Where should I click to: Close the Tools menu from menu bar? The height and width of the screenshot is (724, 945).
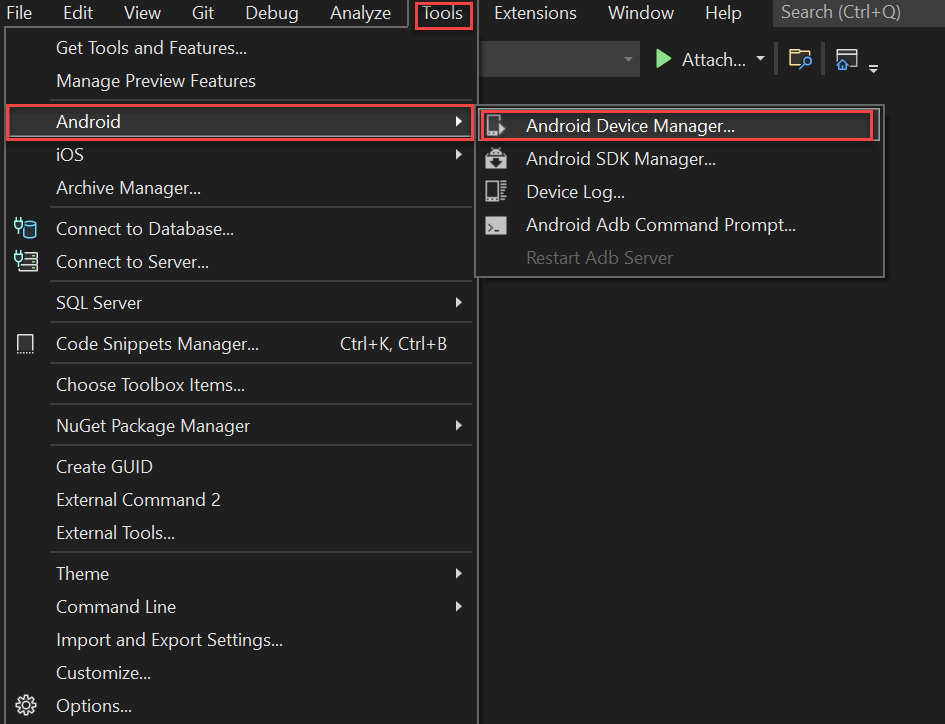tap(443, 14)
